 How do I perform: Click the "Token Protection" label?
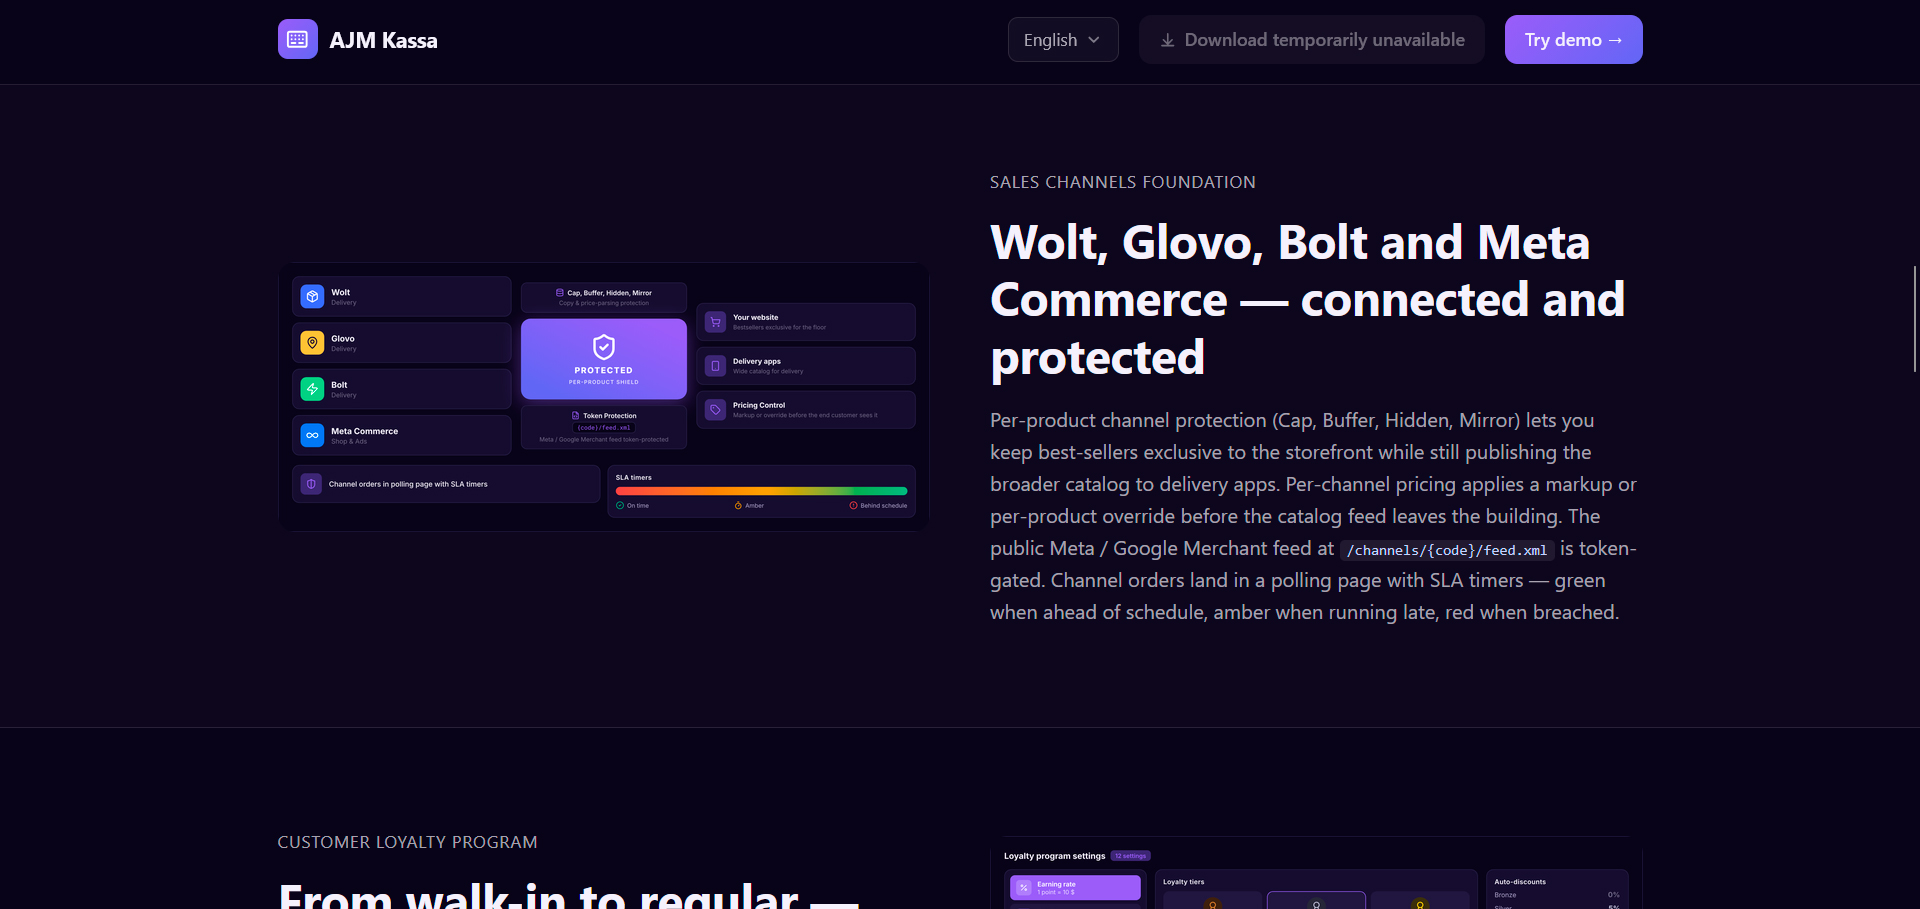(610, 416)
